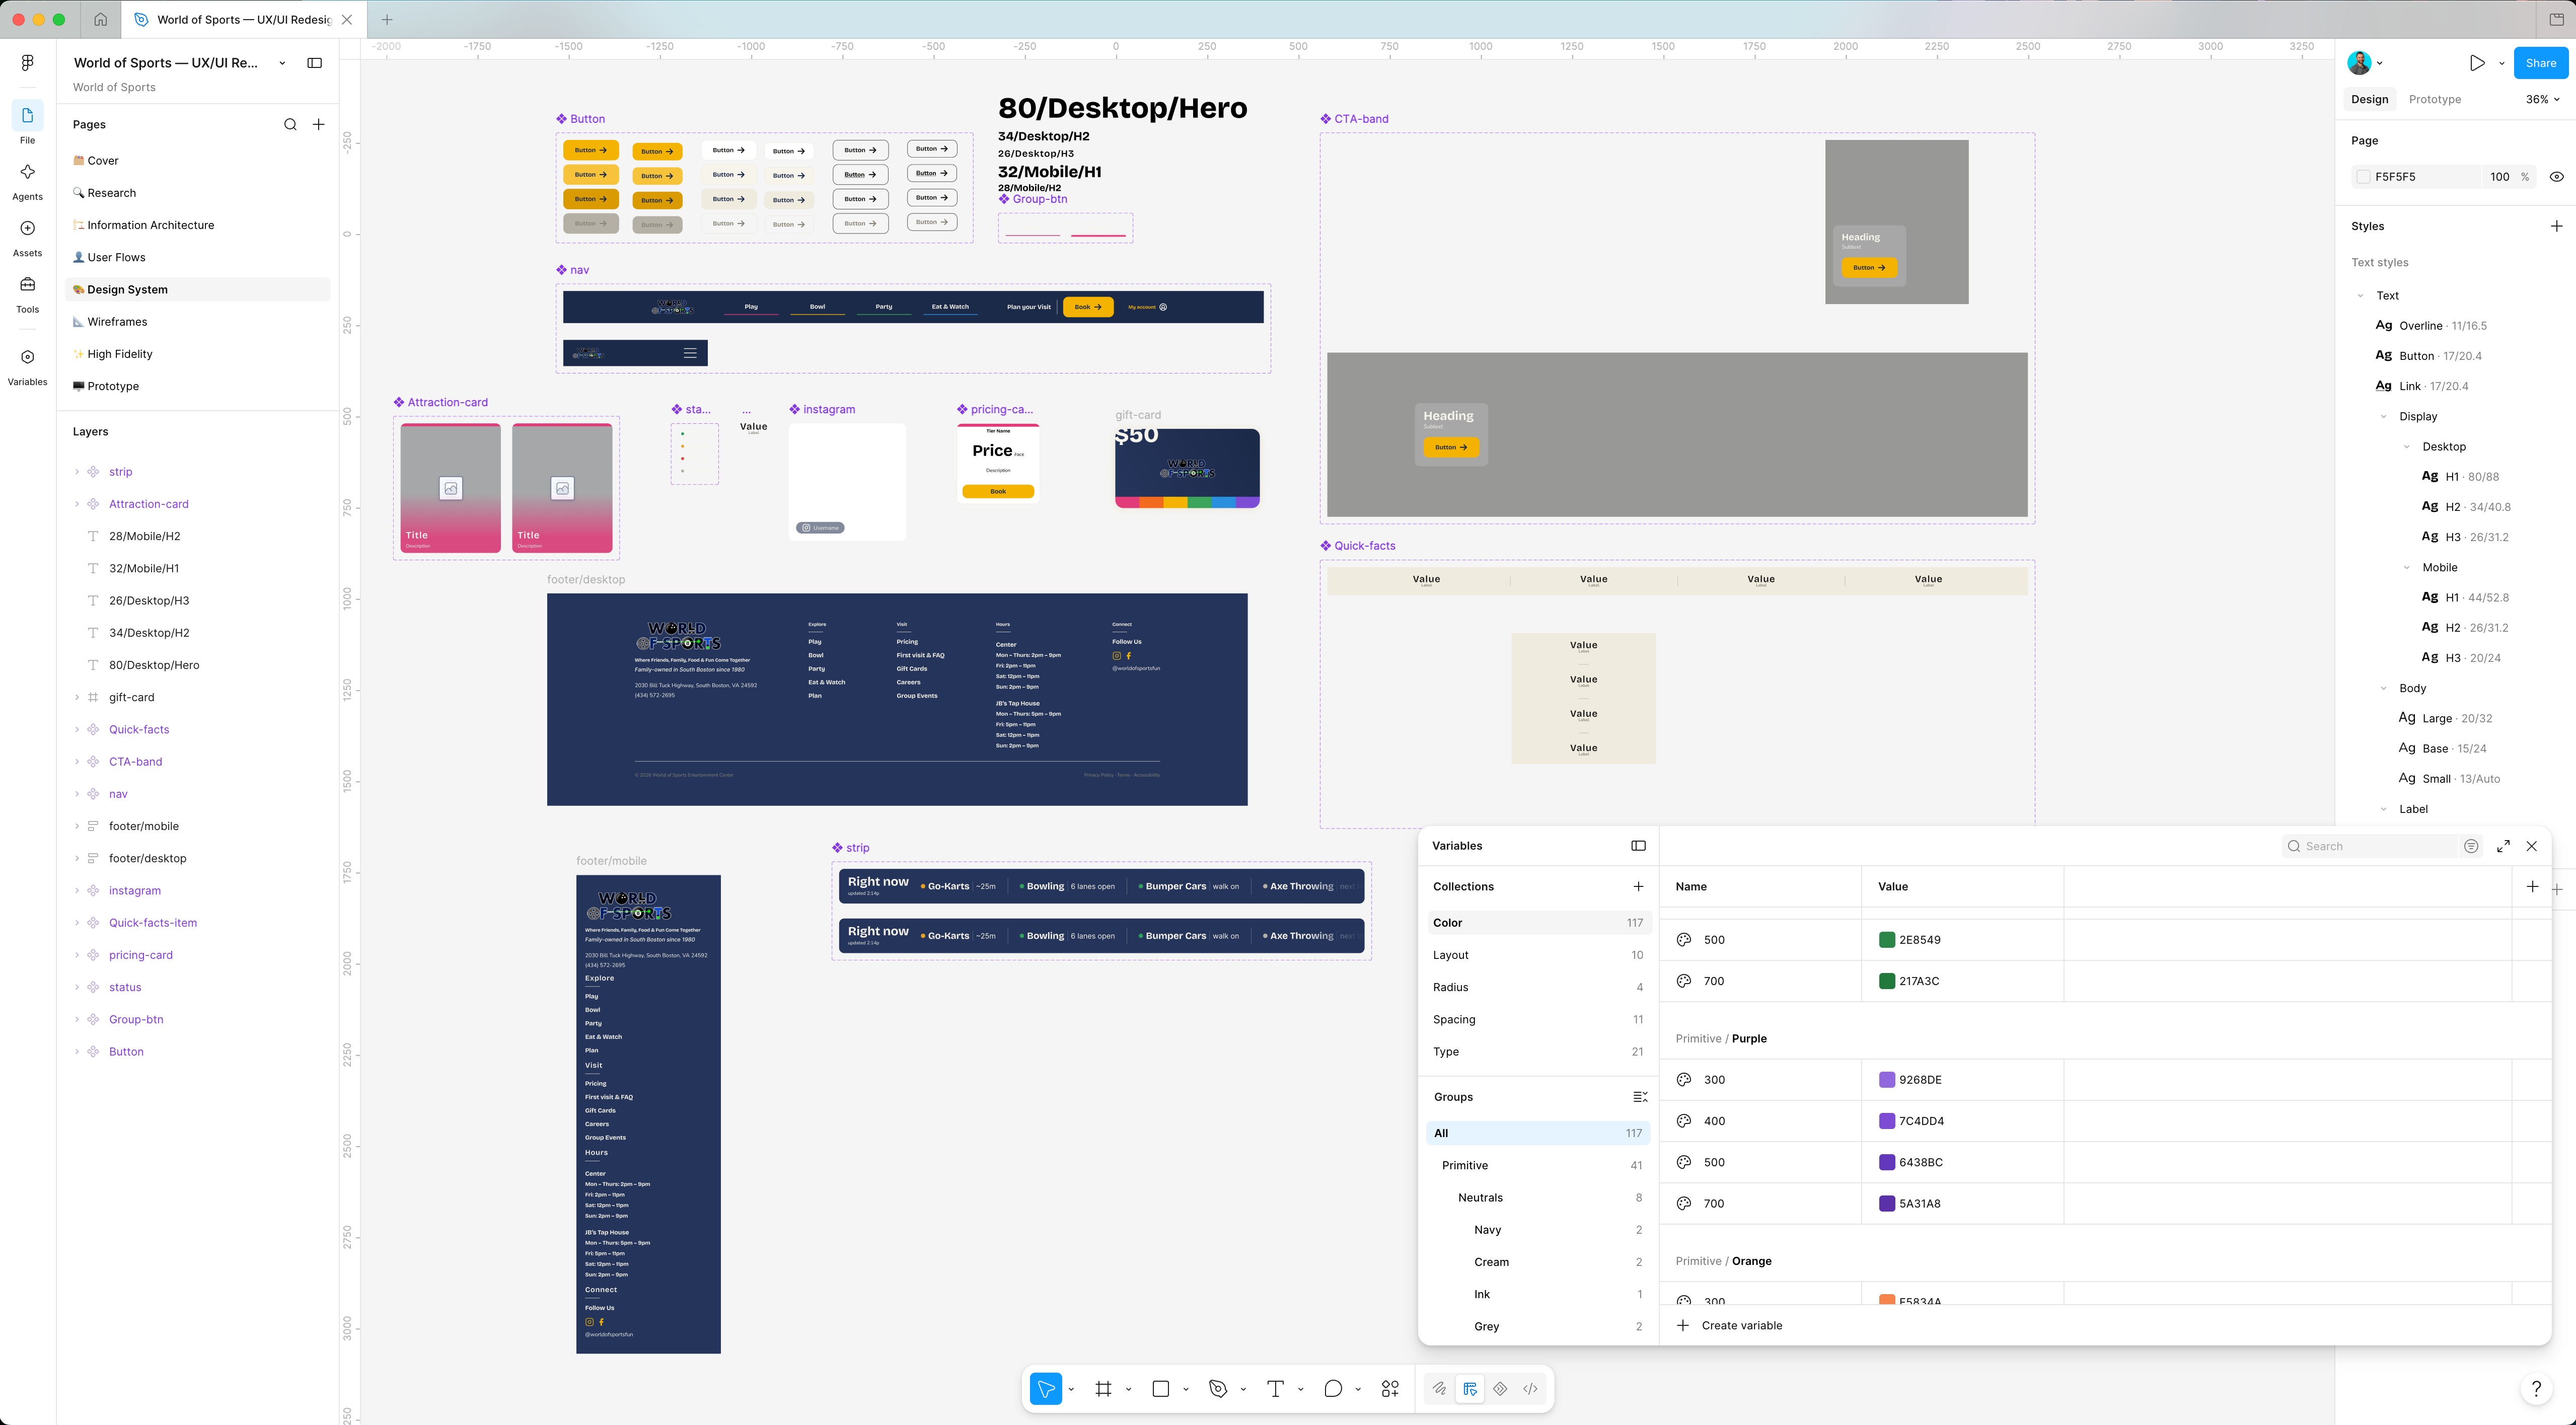2576x1425 pixels.
Task: Click Create variable
Action: click(1729, 1325)
